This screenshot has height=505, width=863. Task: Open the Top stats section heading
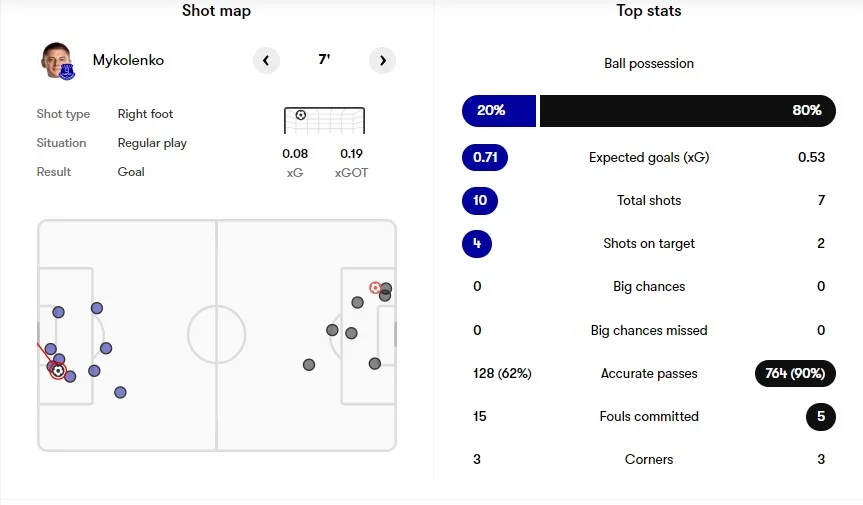648,11
